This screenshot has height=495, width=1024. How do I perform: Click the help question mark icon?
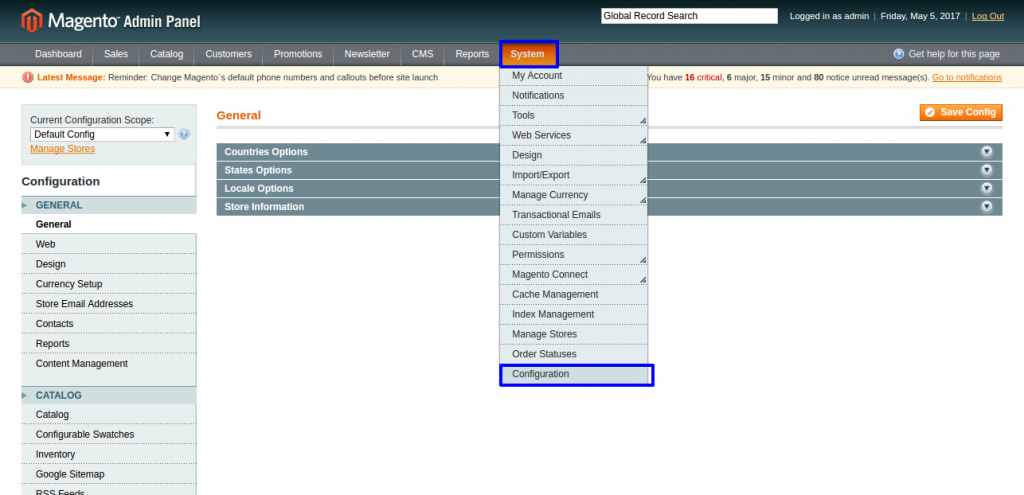(x=899, y=54)
